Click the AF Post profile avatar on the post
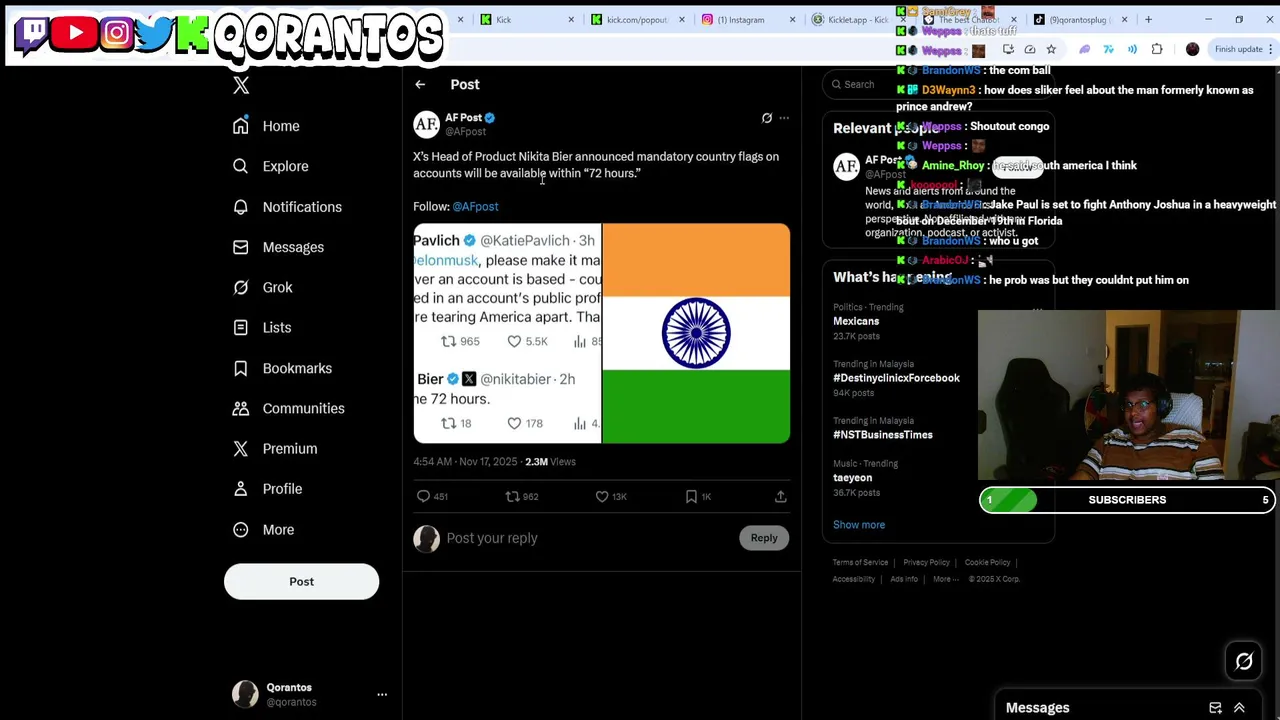This screenshot has width=1280, height=720. click(427, 124)
